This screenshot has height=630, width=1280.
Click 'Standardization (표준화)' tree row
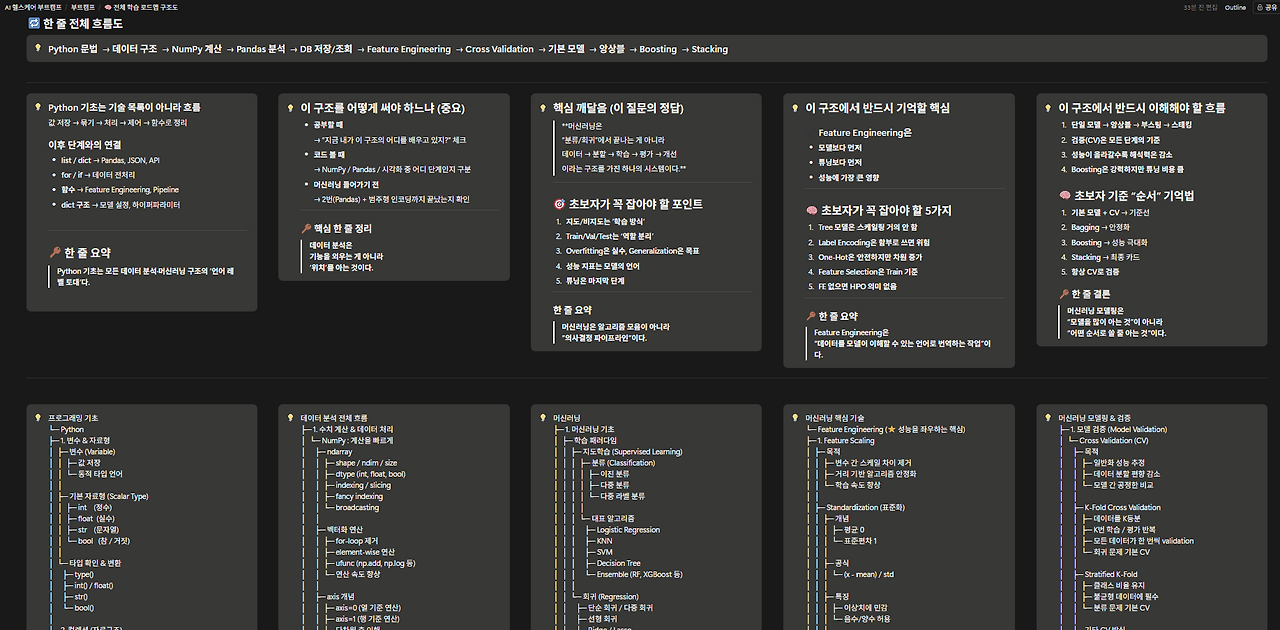tap(864, 508)
